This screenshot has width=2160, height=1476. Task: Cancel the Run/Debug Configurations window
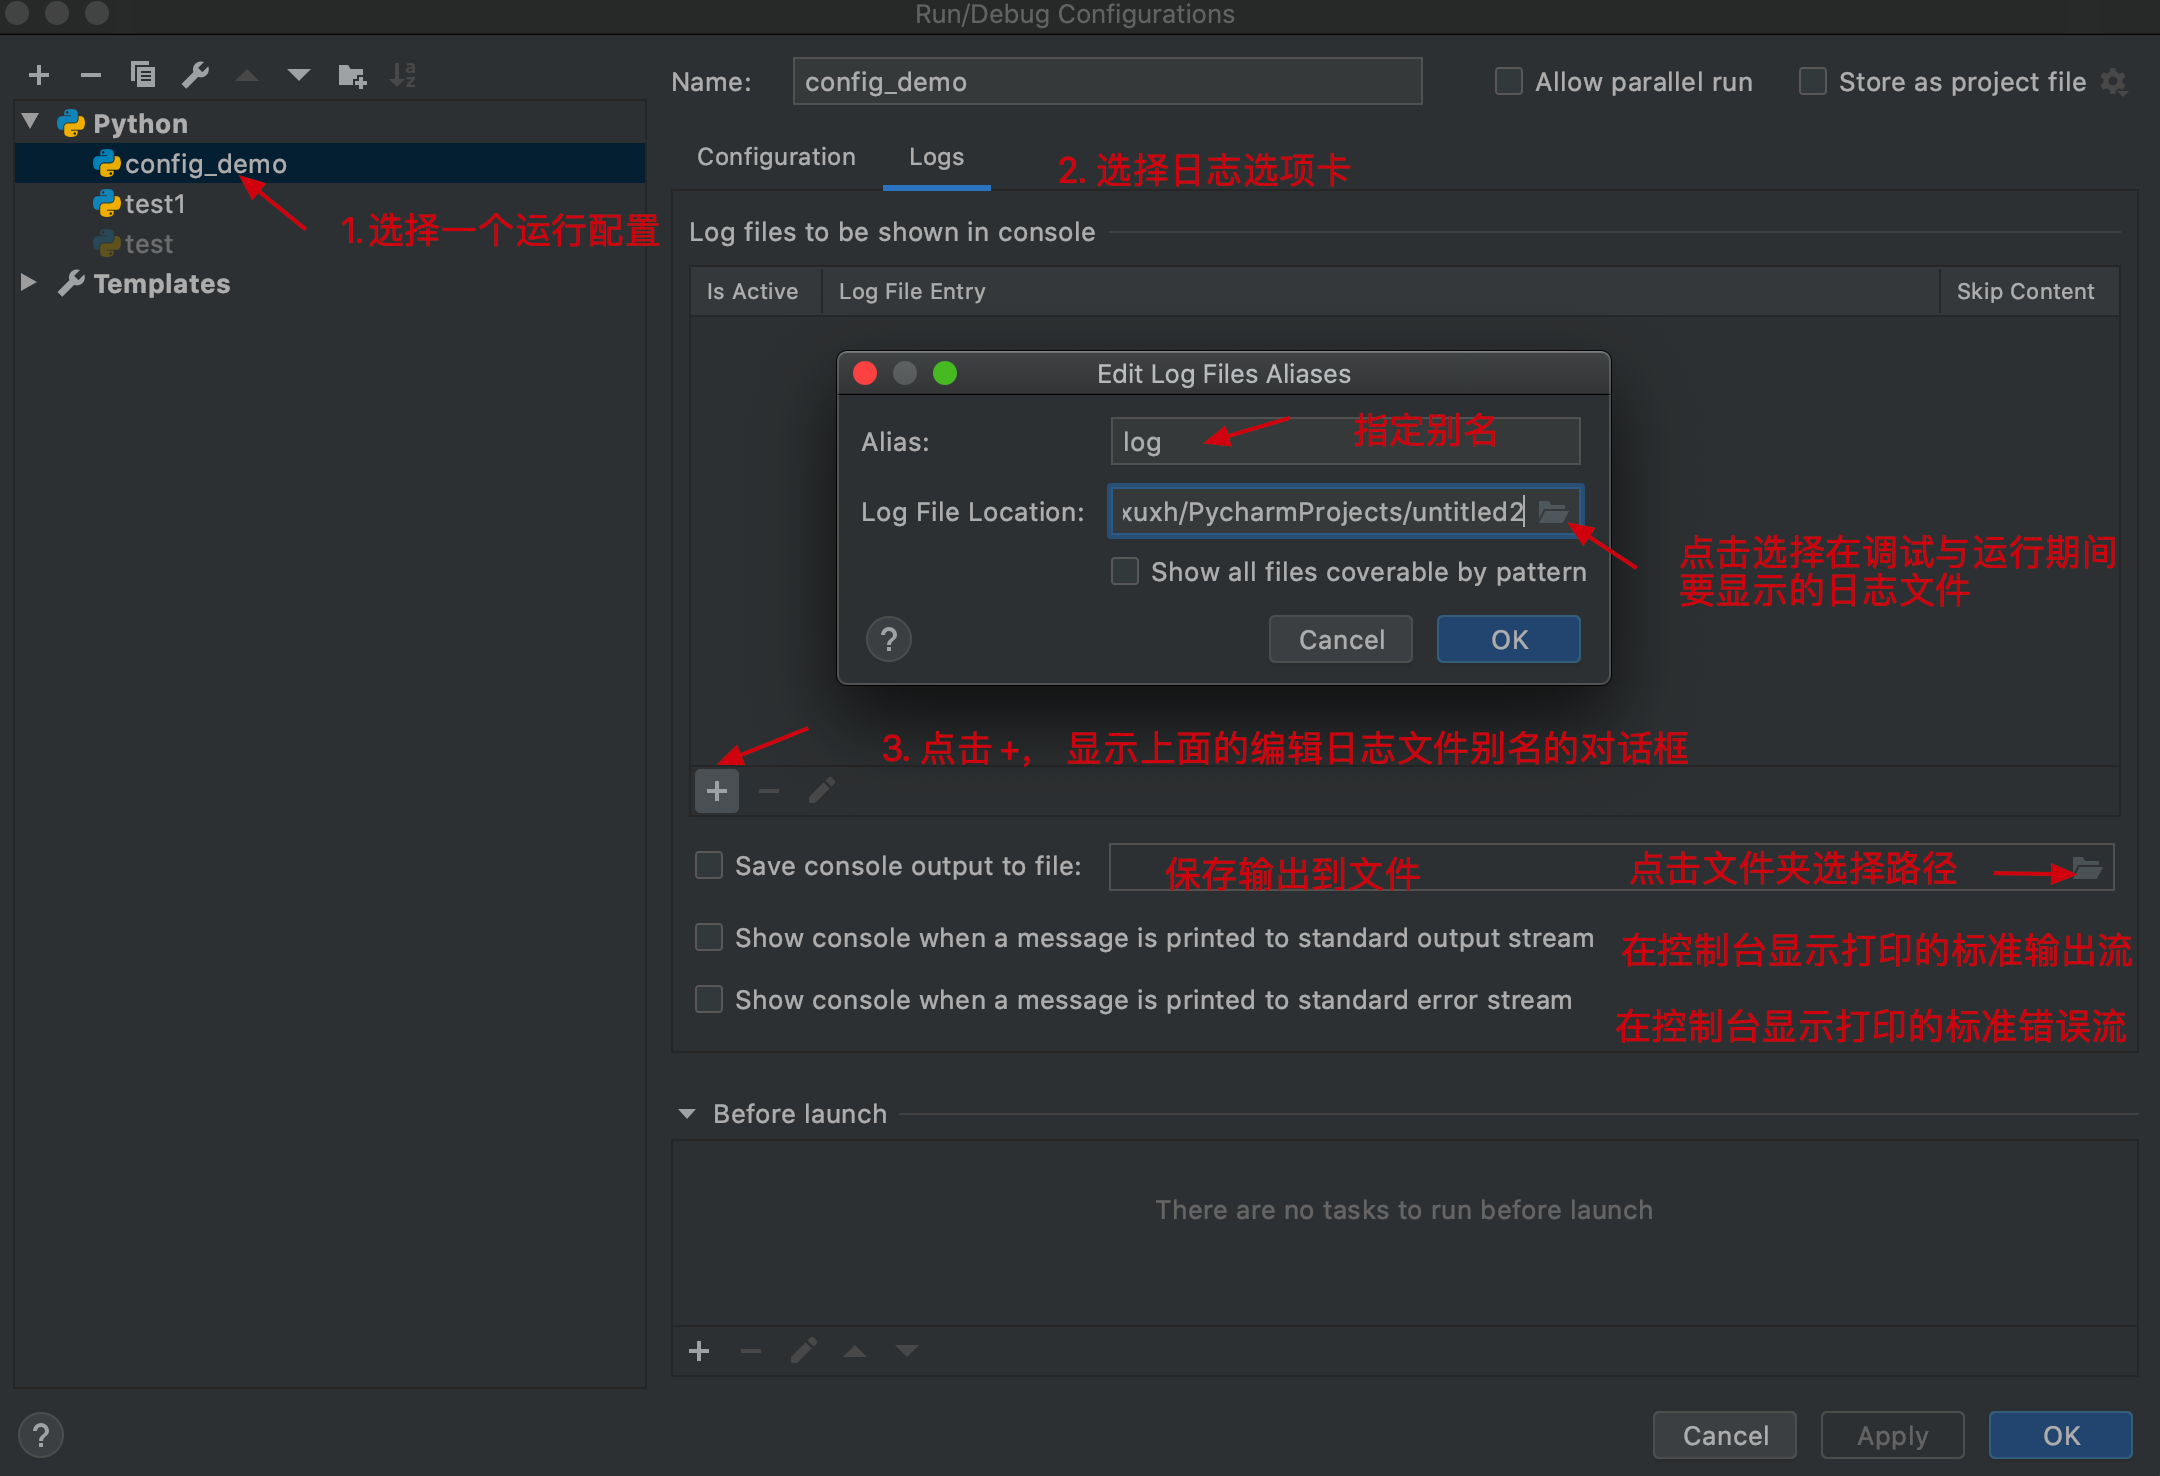pyautogui.click(x=1725, y=1435)
